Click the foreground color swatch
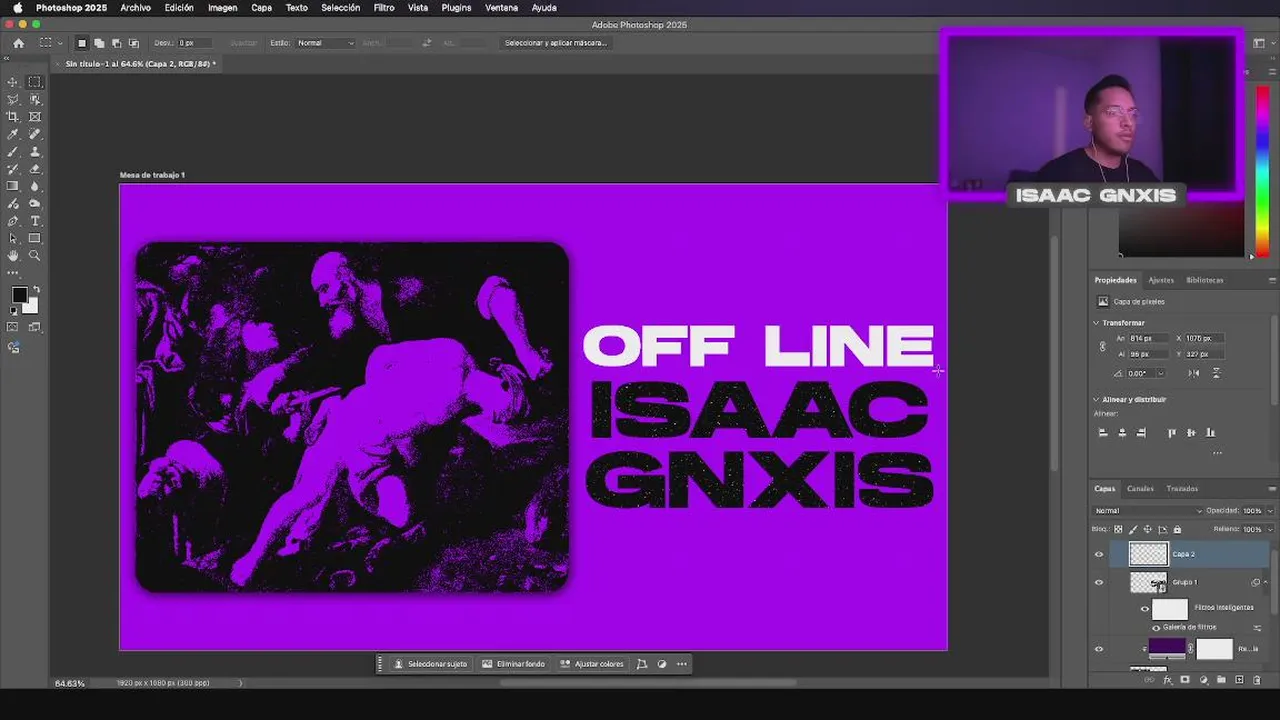The width and height of the screenshot is (1280, 720). click(19, 295)
